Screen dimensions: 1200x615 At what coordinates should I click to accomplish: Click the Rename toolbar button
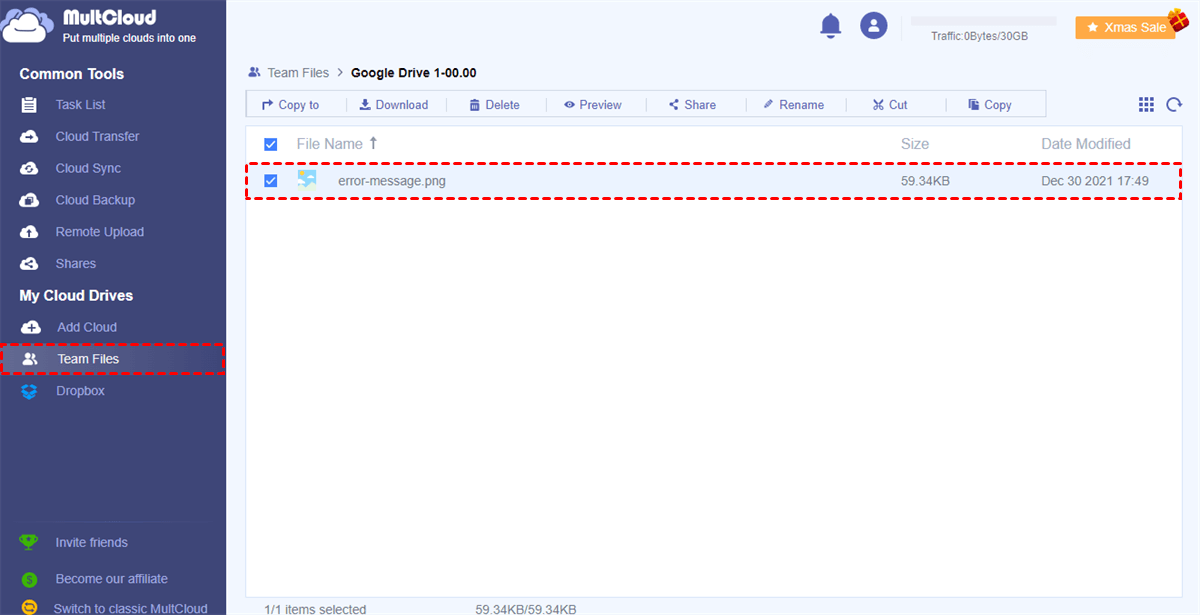(x=793, y=105)
